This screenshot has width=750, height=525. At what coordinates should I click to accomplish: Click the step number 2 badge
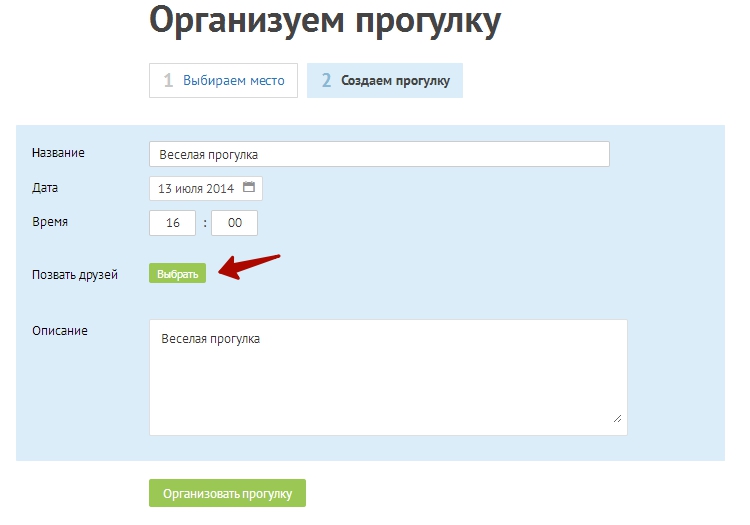(326, 81)
